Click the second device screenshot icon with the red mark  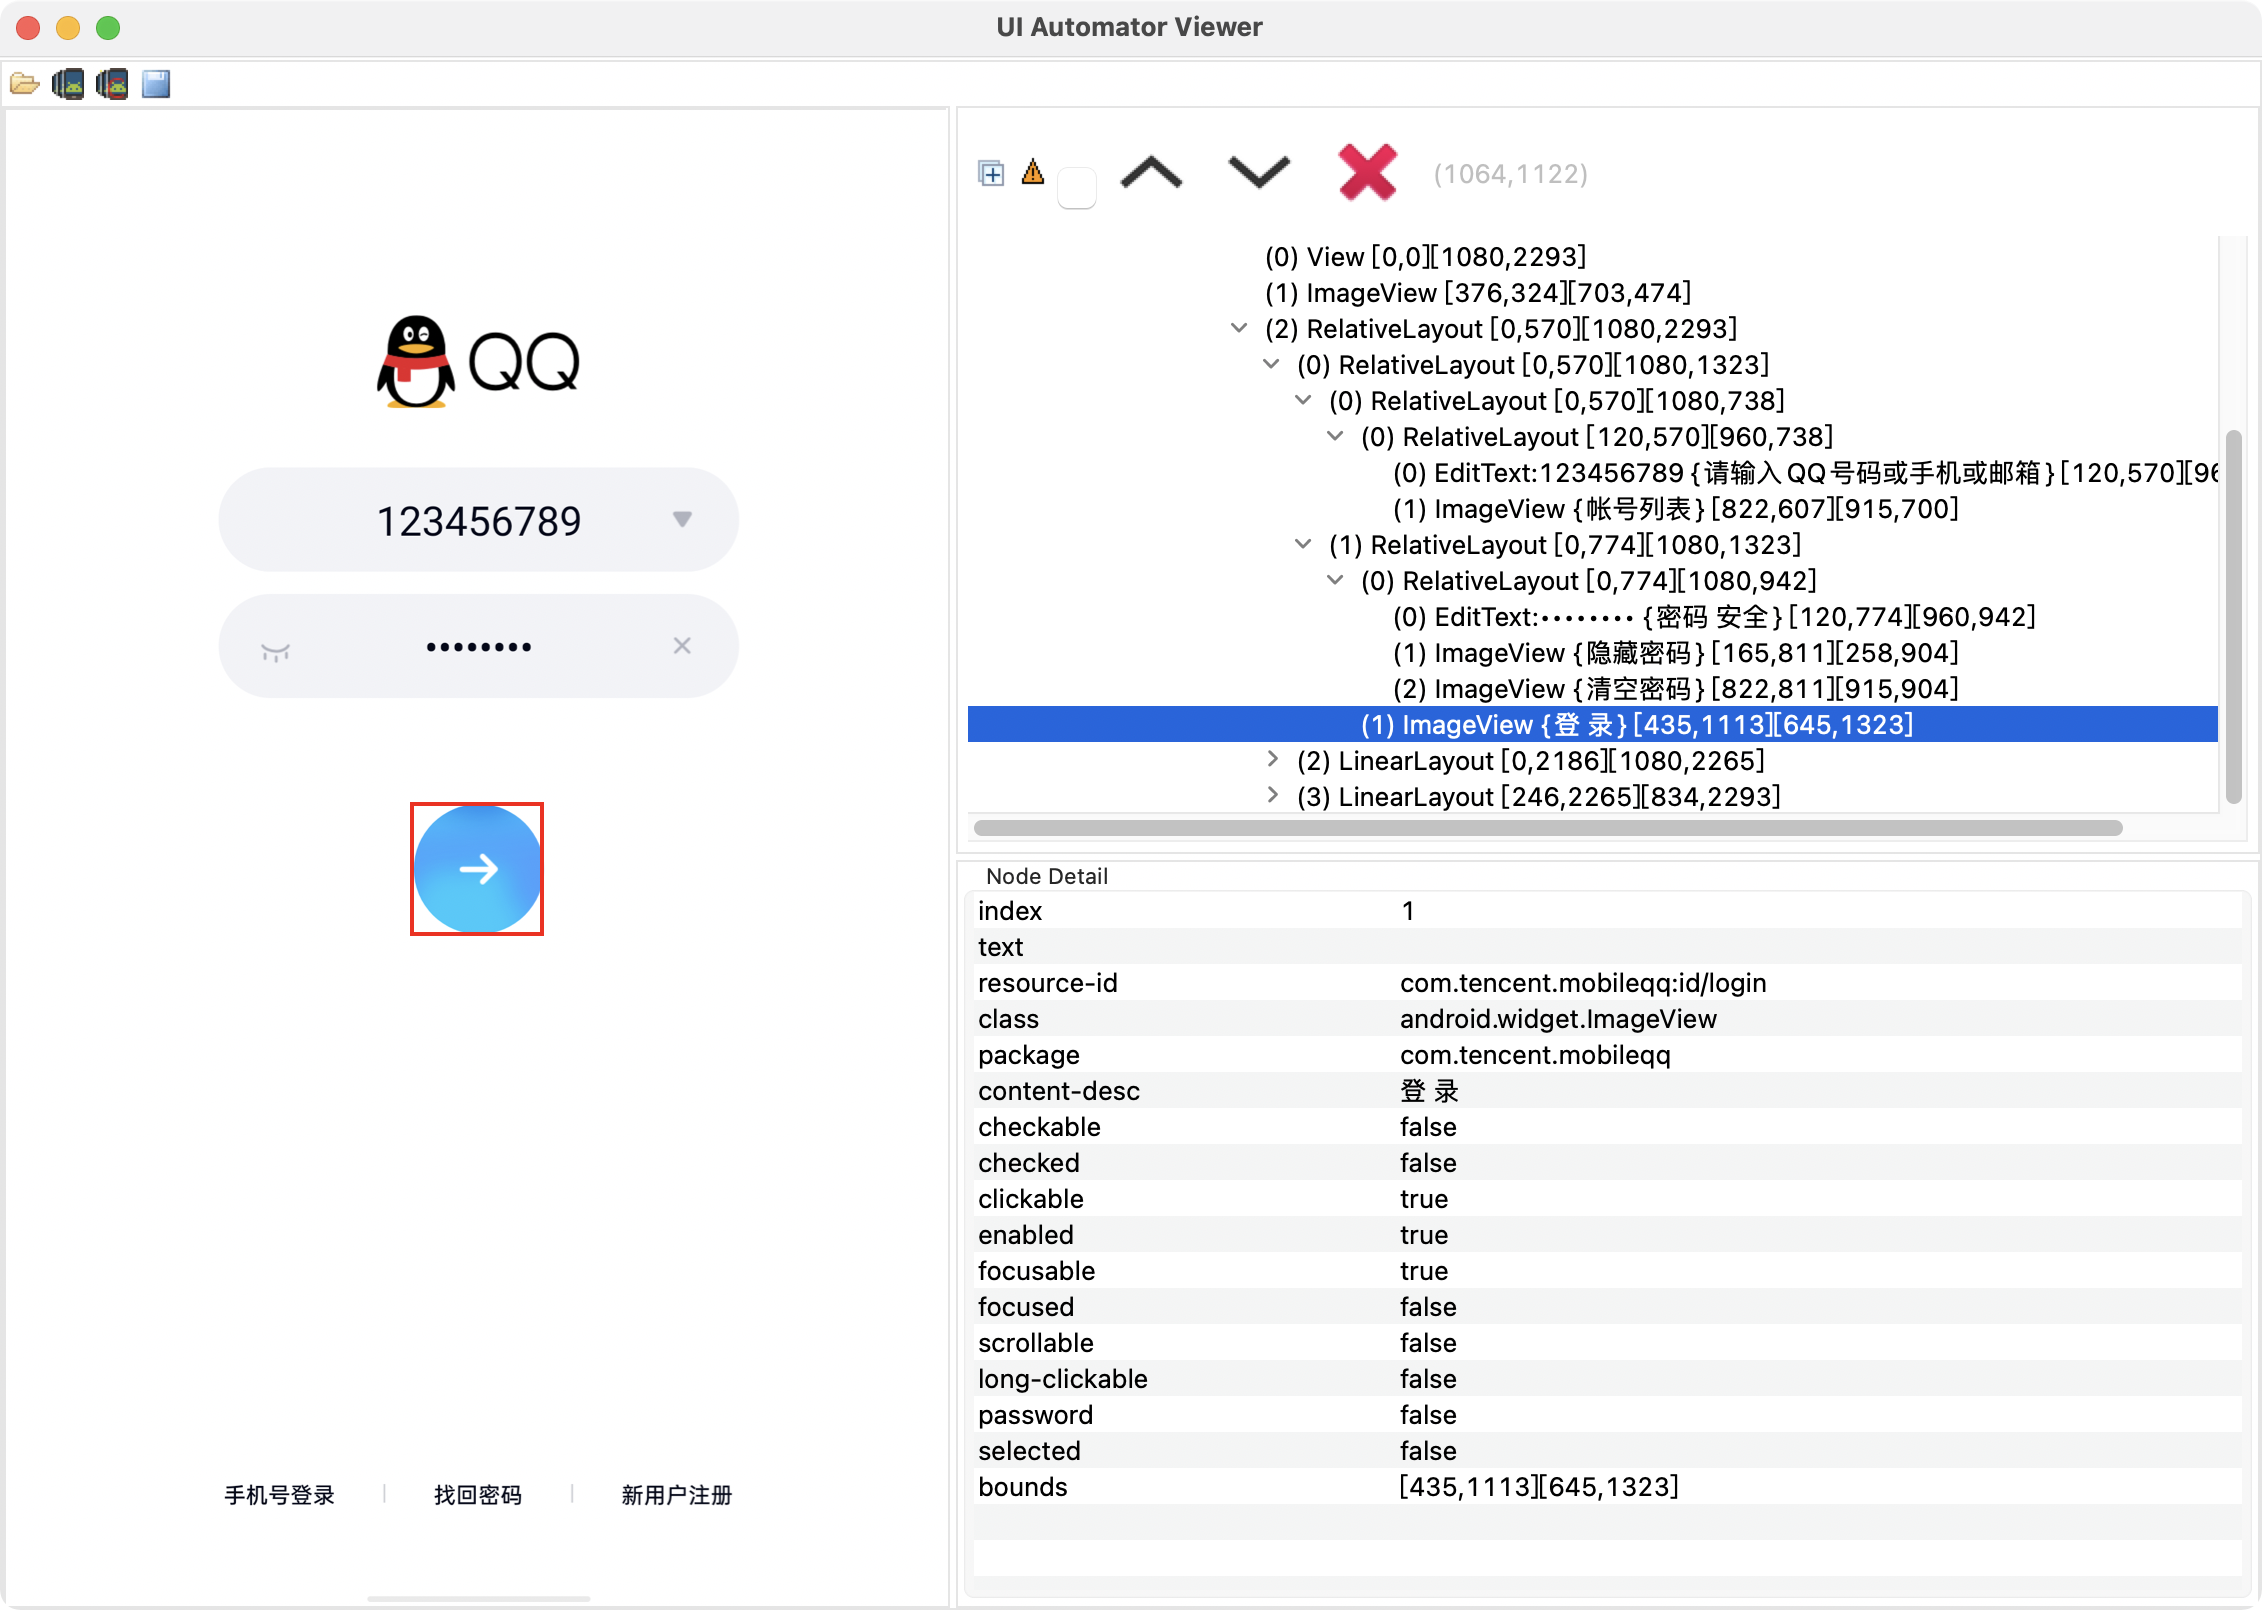pyautogui.click(x=112, y=84)
